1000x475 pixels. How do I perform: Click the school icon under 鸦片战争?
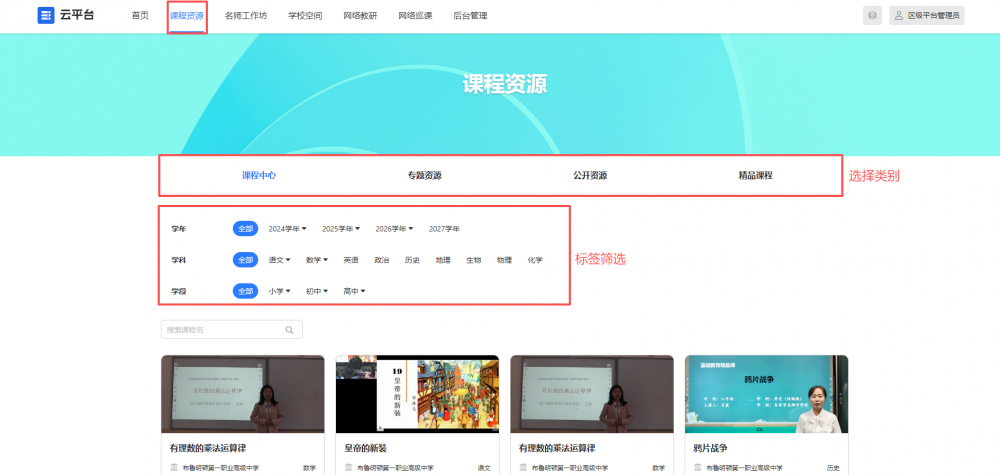698,467
